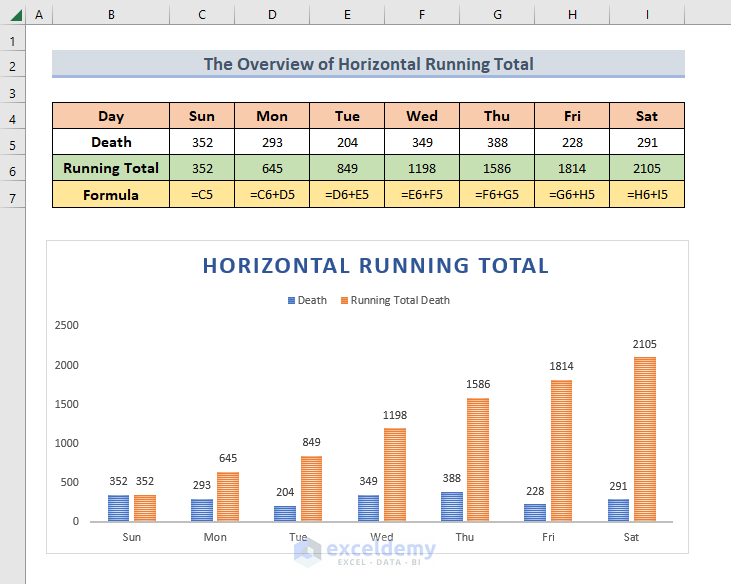Click the 'Running Total' row label cell
Image resolution: width=731 pixels, height=584 pixels.
(x=111, y=168)
